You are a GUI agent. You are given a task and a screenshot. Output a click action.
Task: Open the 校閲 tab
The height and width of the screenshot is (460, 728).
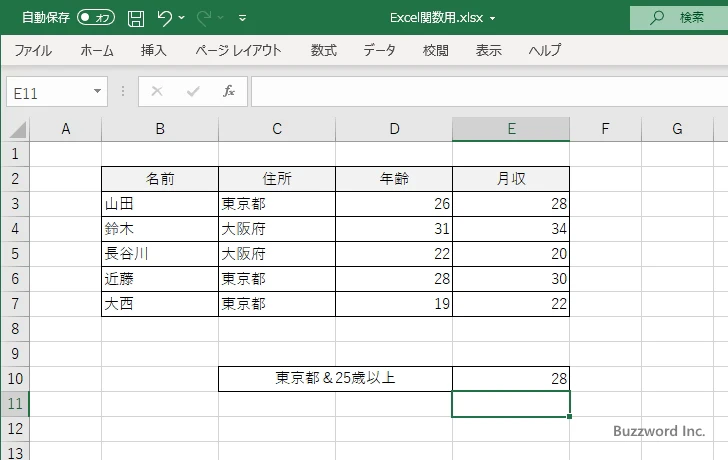point(436,50)
